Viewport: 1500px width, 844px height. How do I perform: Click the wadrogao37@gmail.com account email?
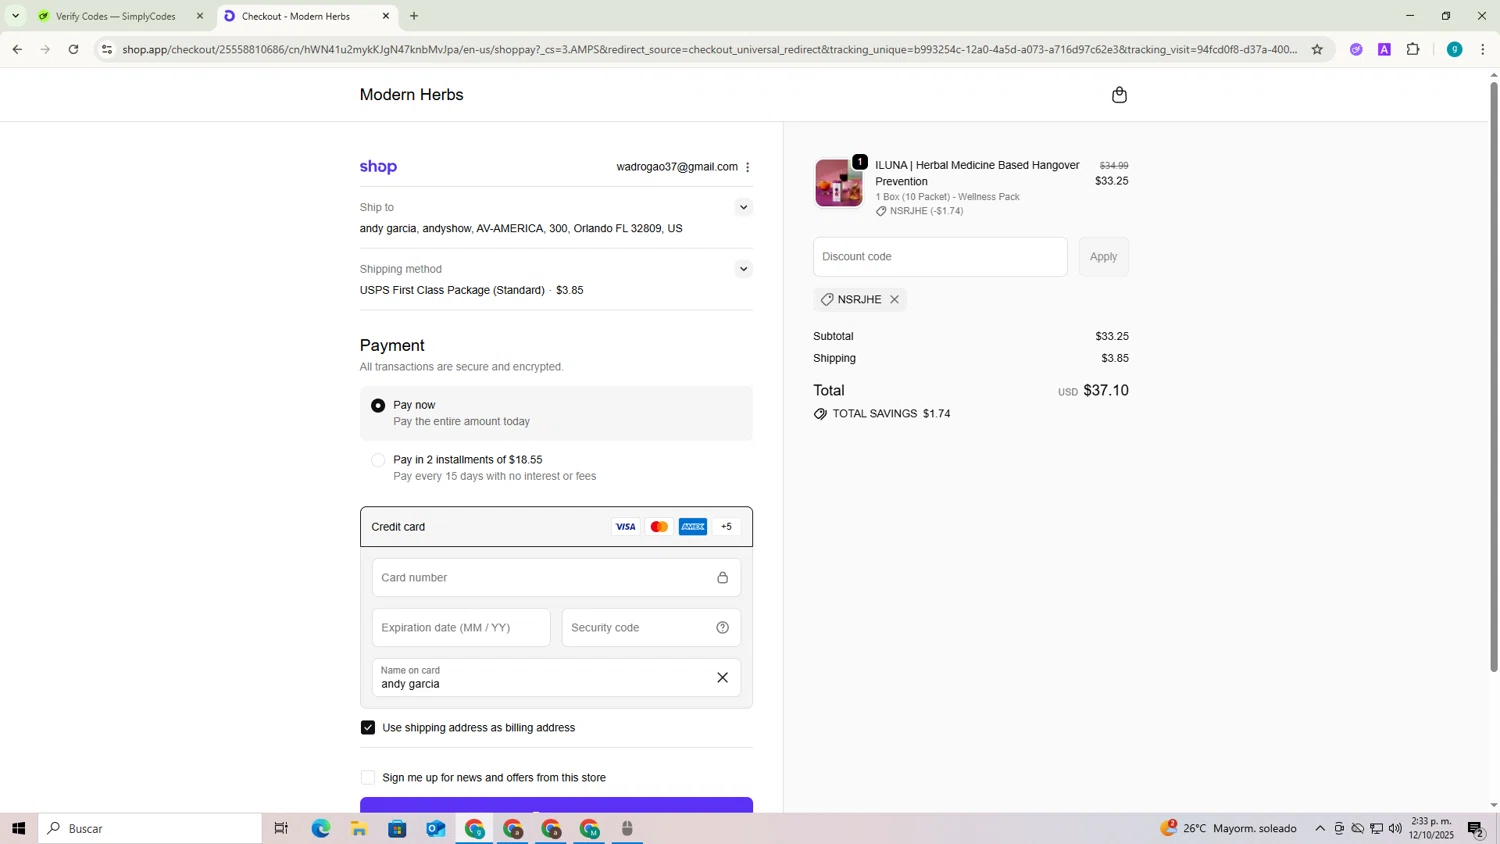(x=677, y=167)
